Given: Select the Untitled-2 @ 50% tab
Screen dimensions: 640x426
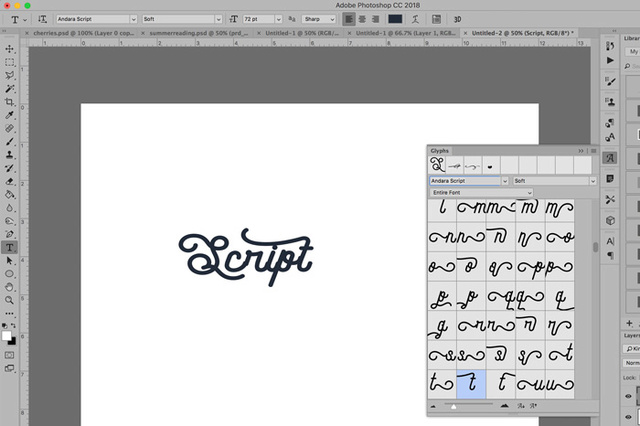Looking at the screenshot, I should coord(523,33).
